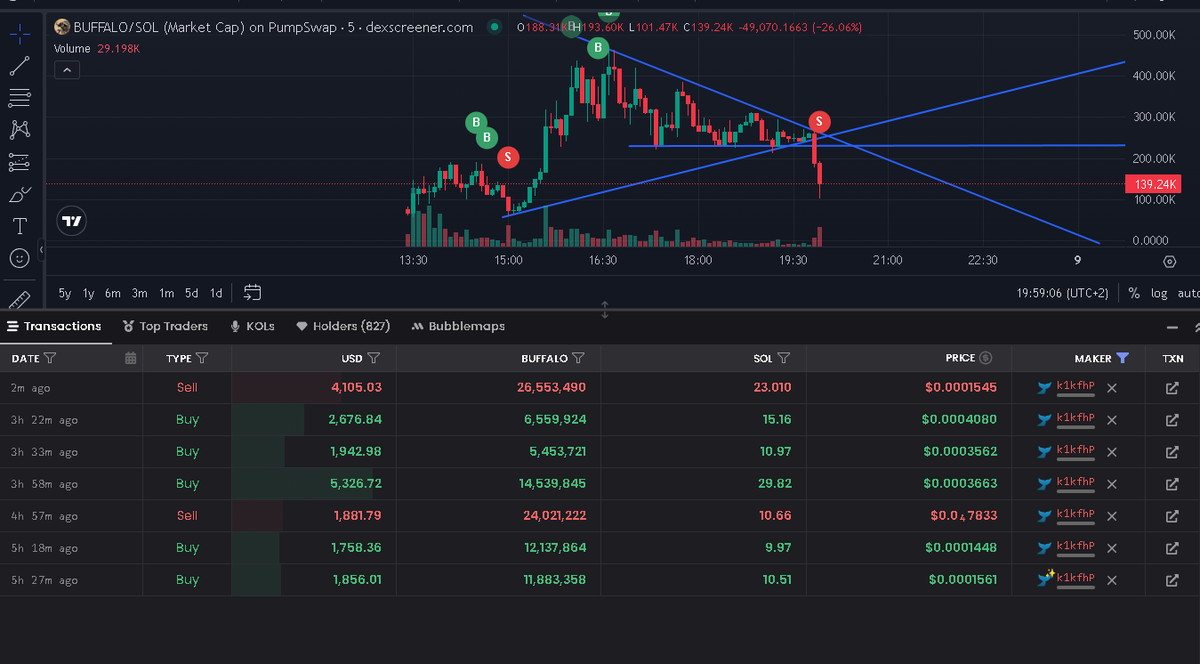1200x664 pixels.
Task: Set chart range to 1m
Action: 166,293
